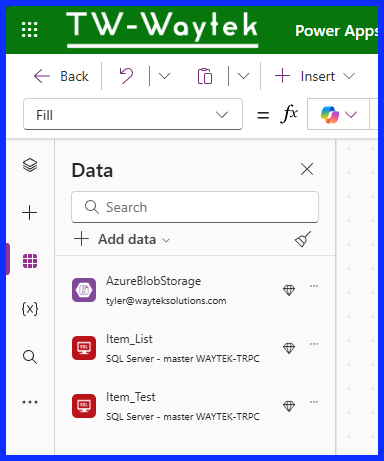Open more options for AzureBlobStorage

314,286
